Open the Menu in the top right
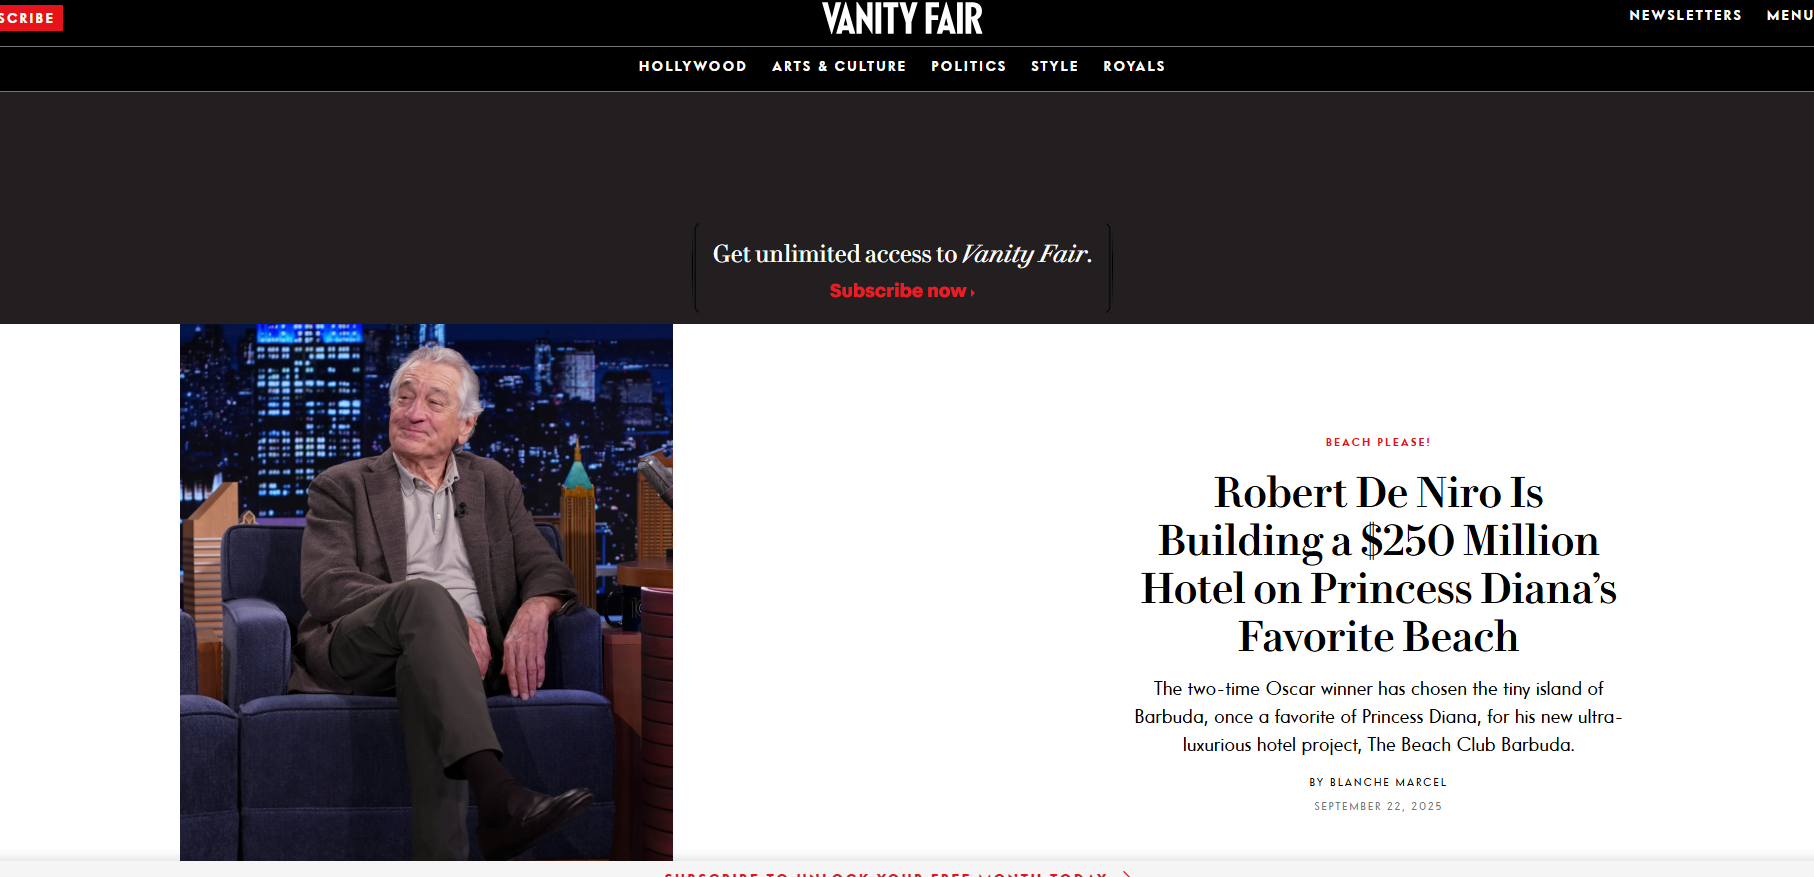This screenshot has height=877, width=1814. 1789,15
